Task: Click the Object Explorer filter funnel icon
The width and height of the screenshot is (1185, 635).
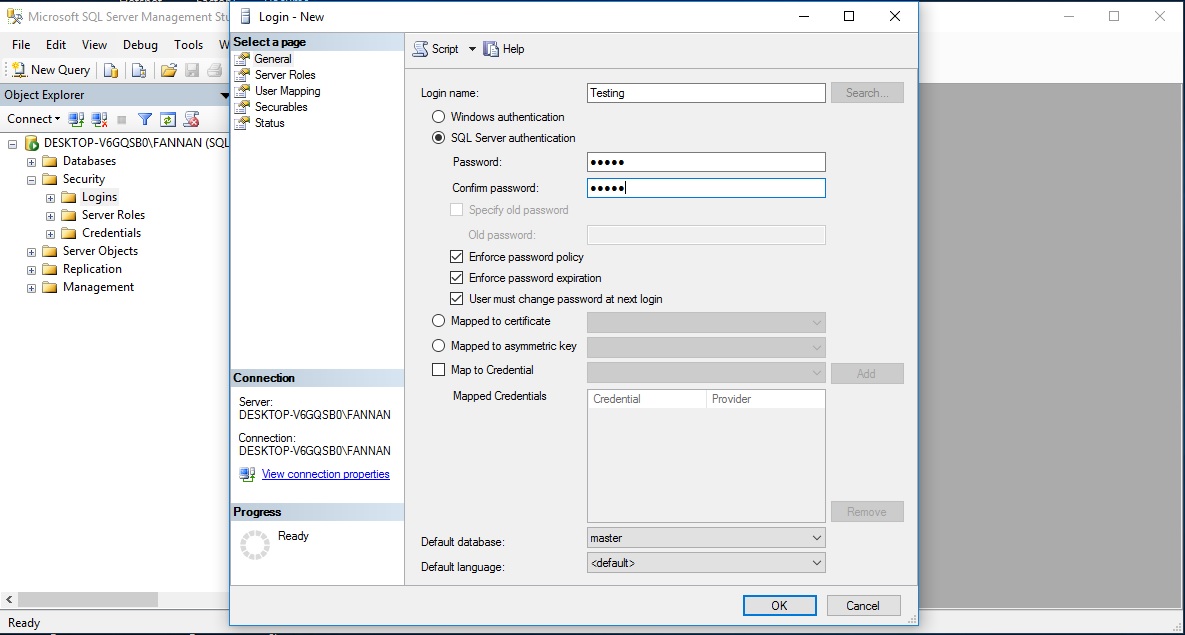Action: pyautogui.click(x=145, y=119)
